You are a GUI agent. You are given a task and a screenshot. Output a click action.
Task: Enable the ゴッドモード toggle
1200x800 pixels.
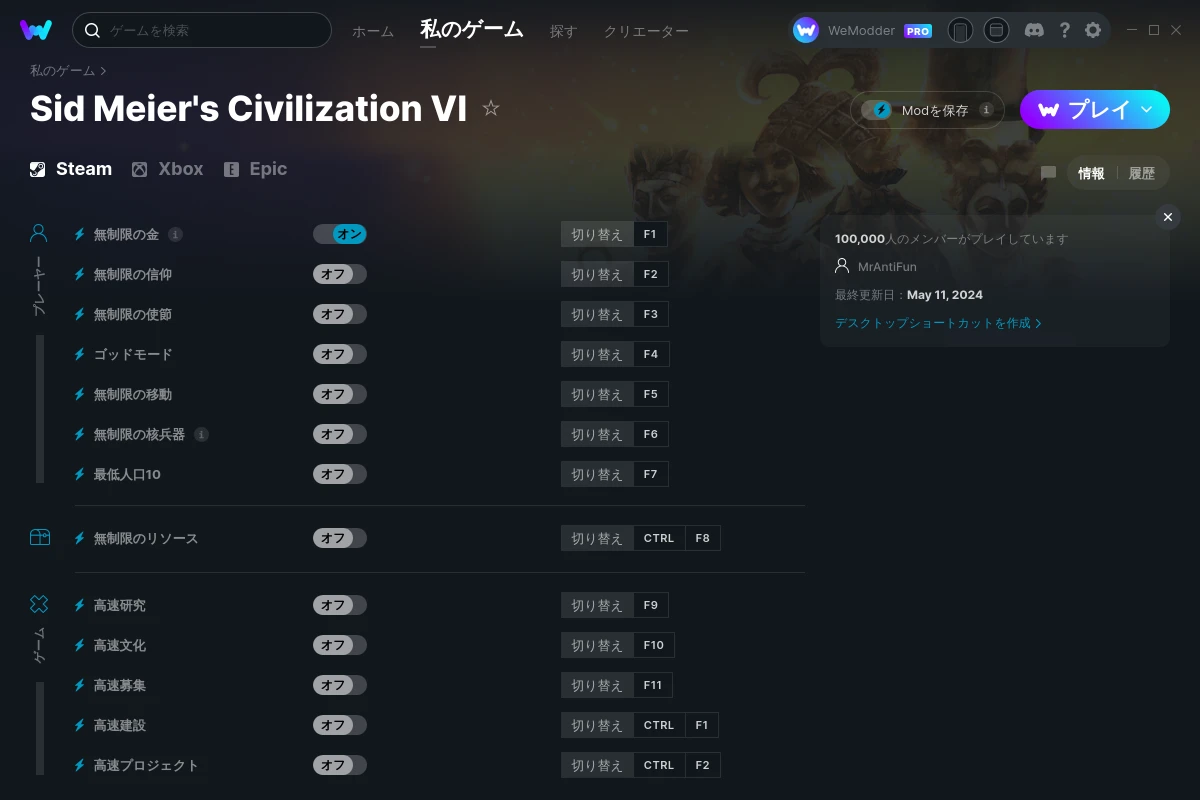point(339,353)
